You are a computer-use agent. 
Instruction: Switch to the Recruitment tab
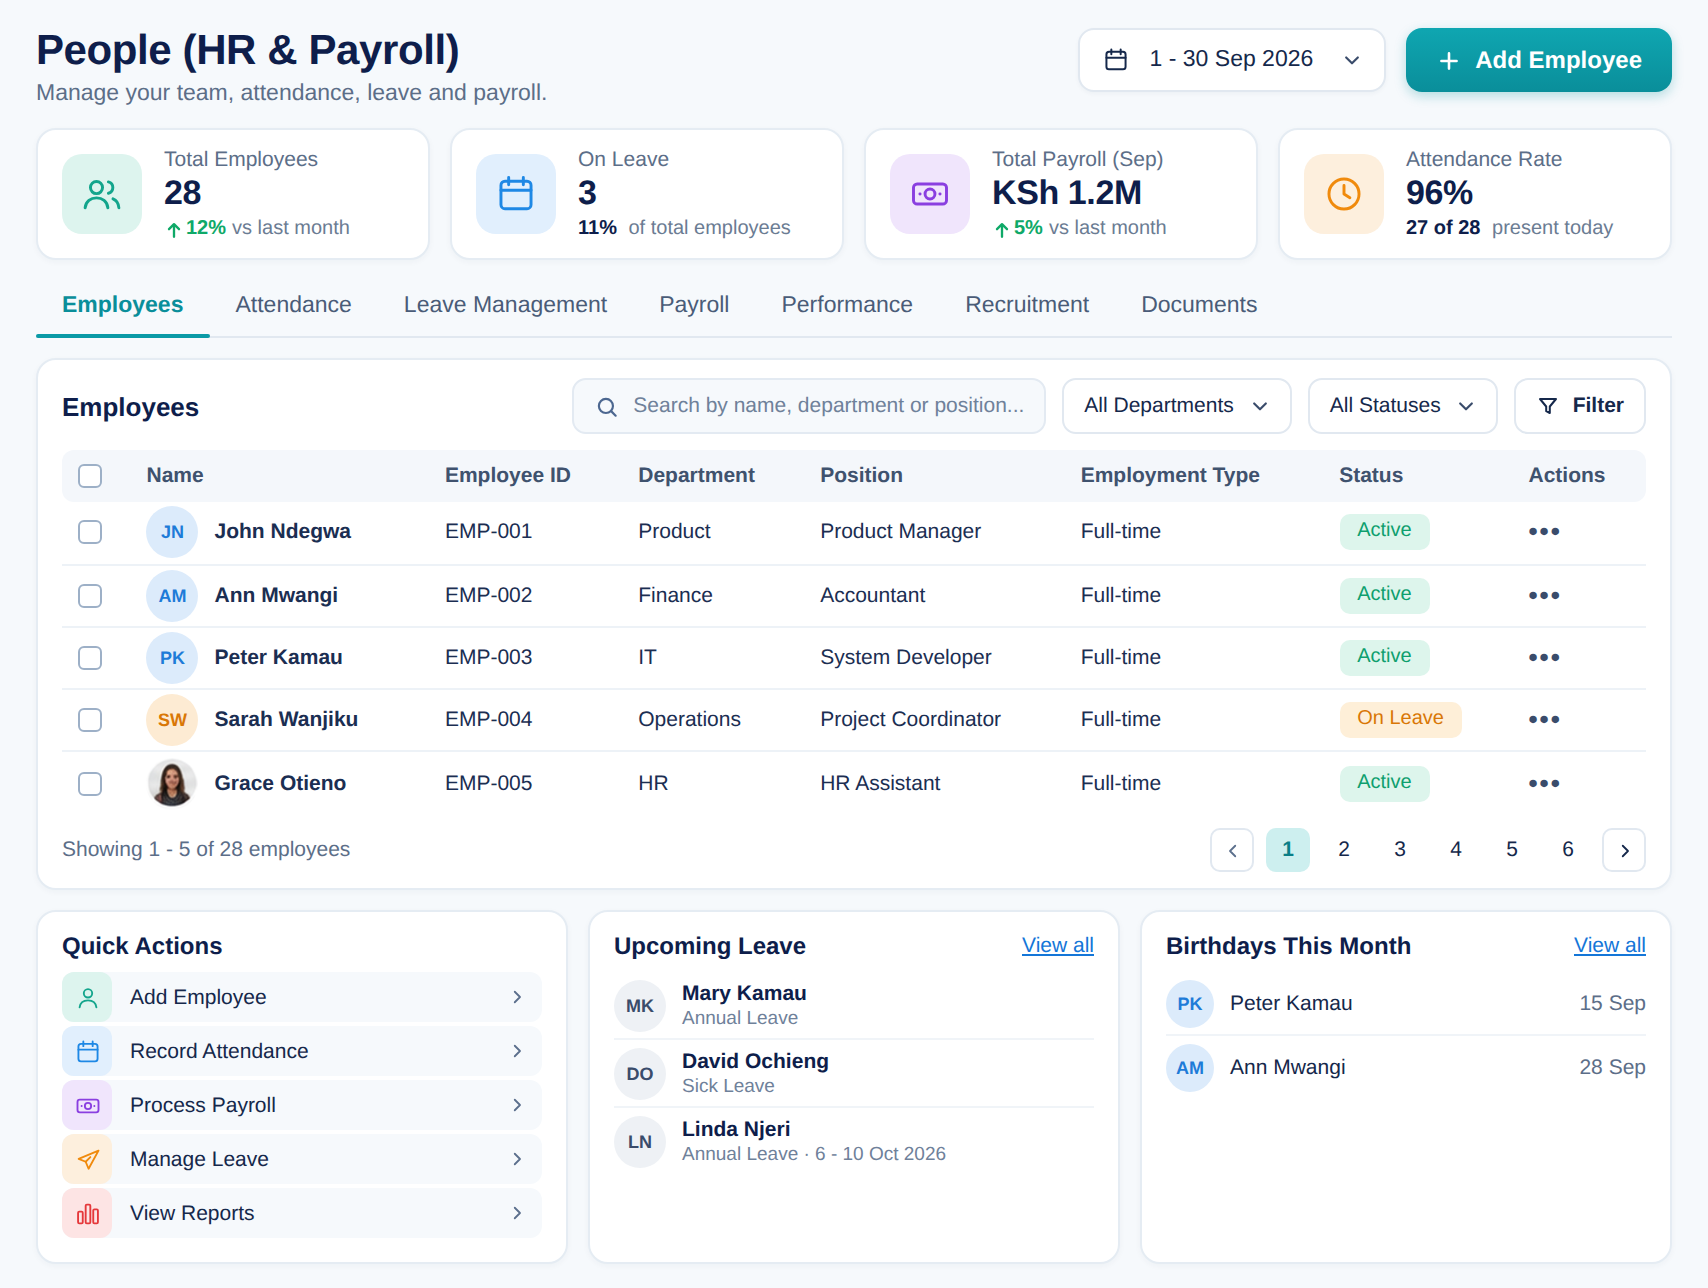tap(1027, 305)
